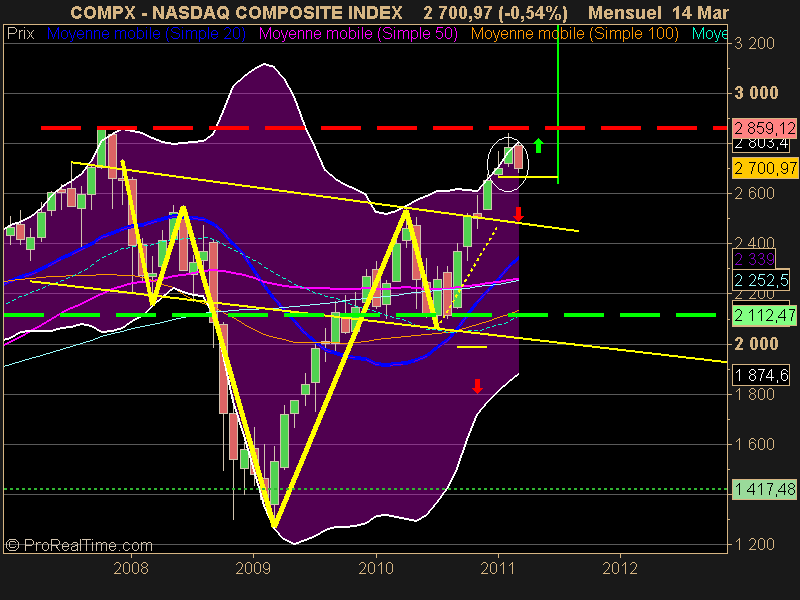Click the red price tag 2 859,12
Viewport: 800px width, 600px height.
pyautogui.click(x=764, y=128)
